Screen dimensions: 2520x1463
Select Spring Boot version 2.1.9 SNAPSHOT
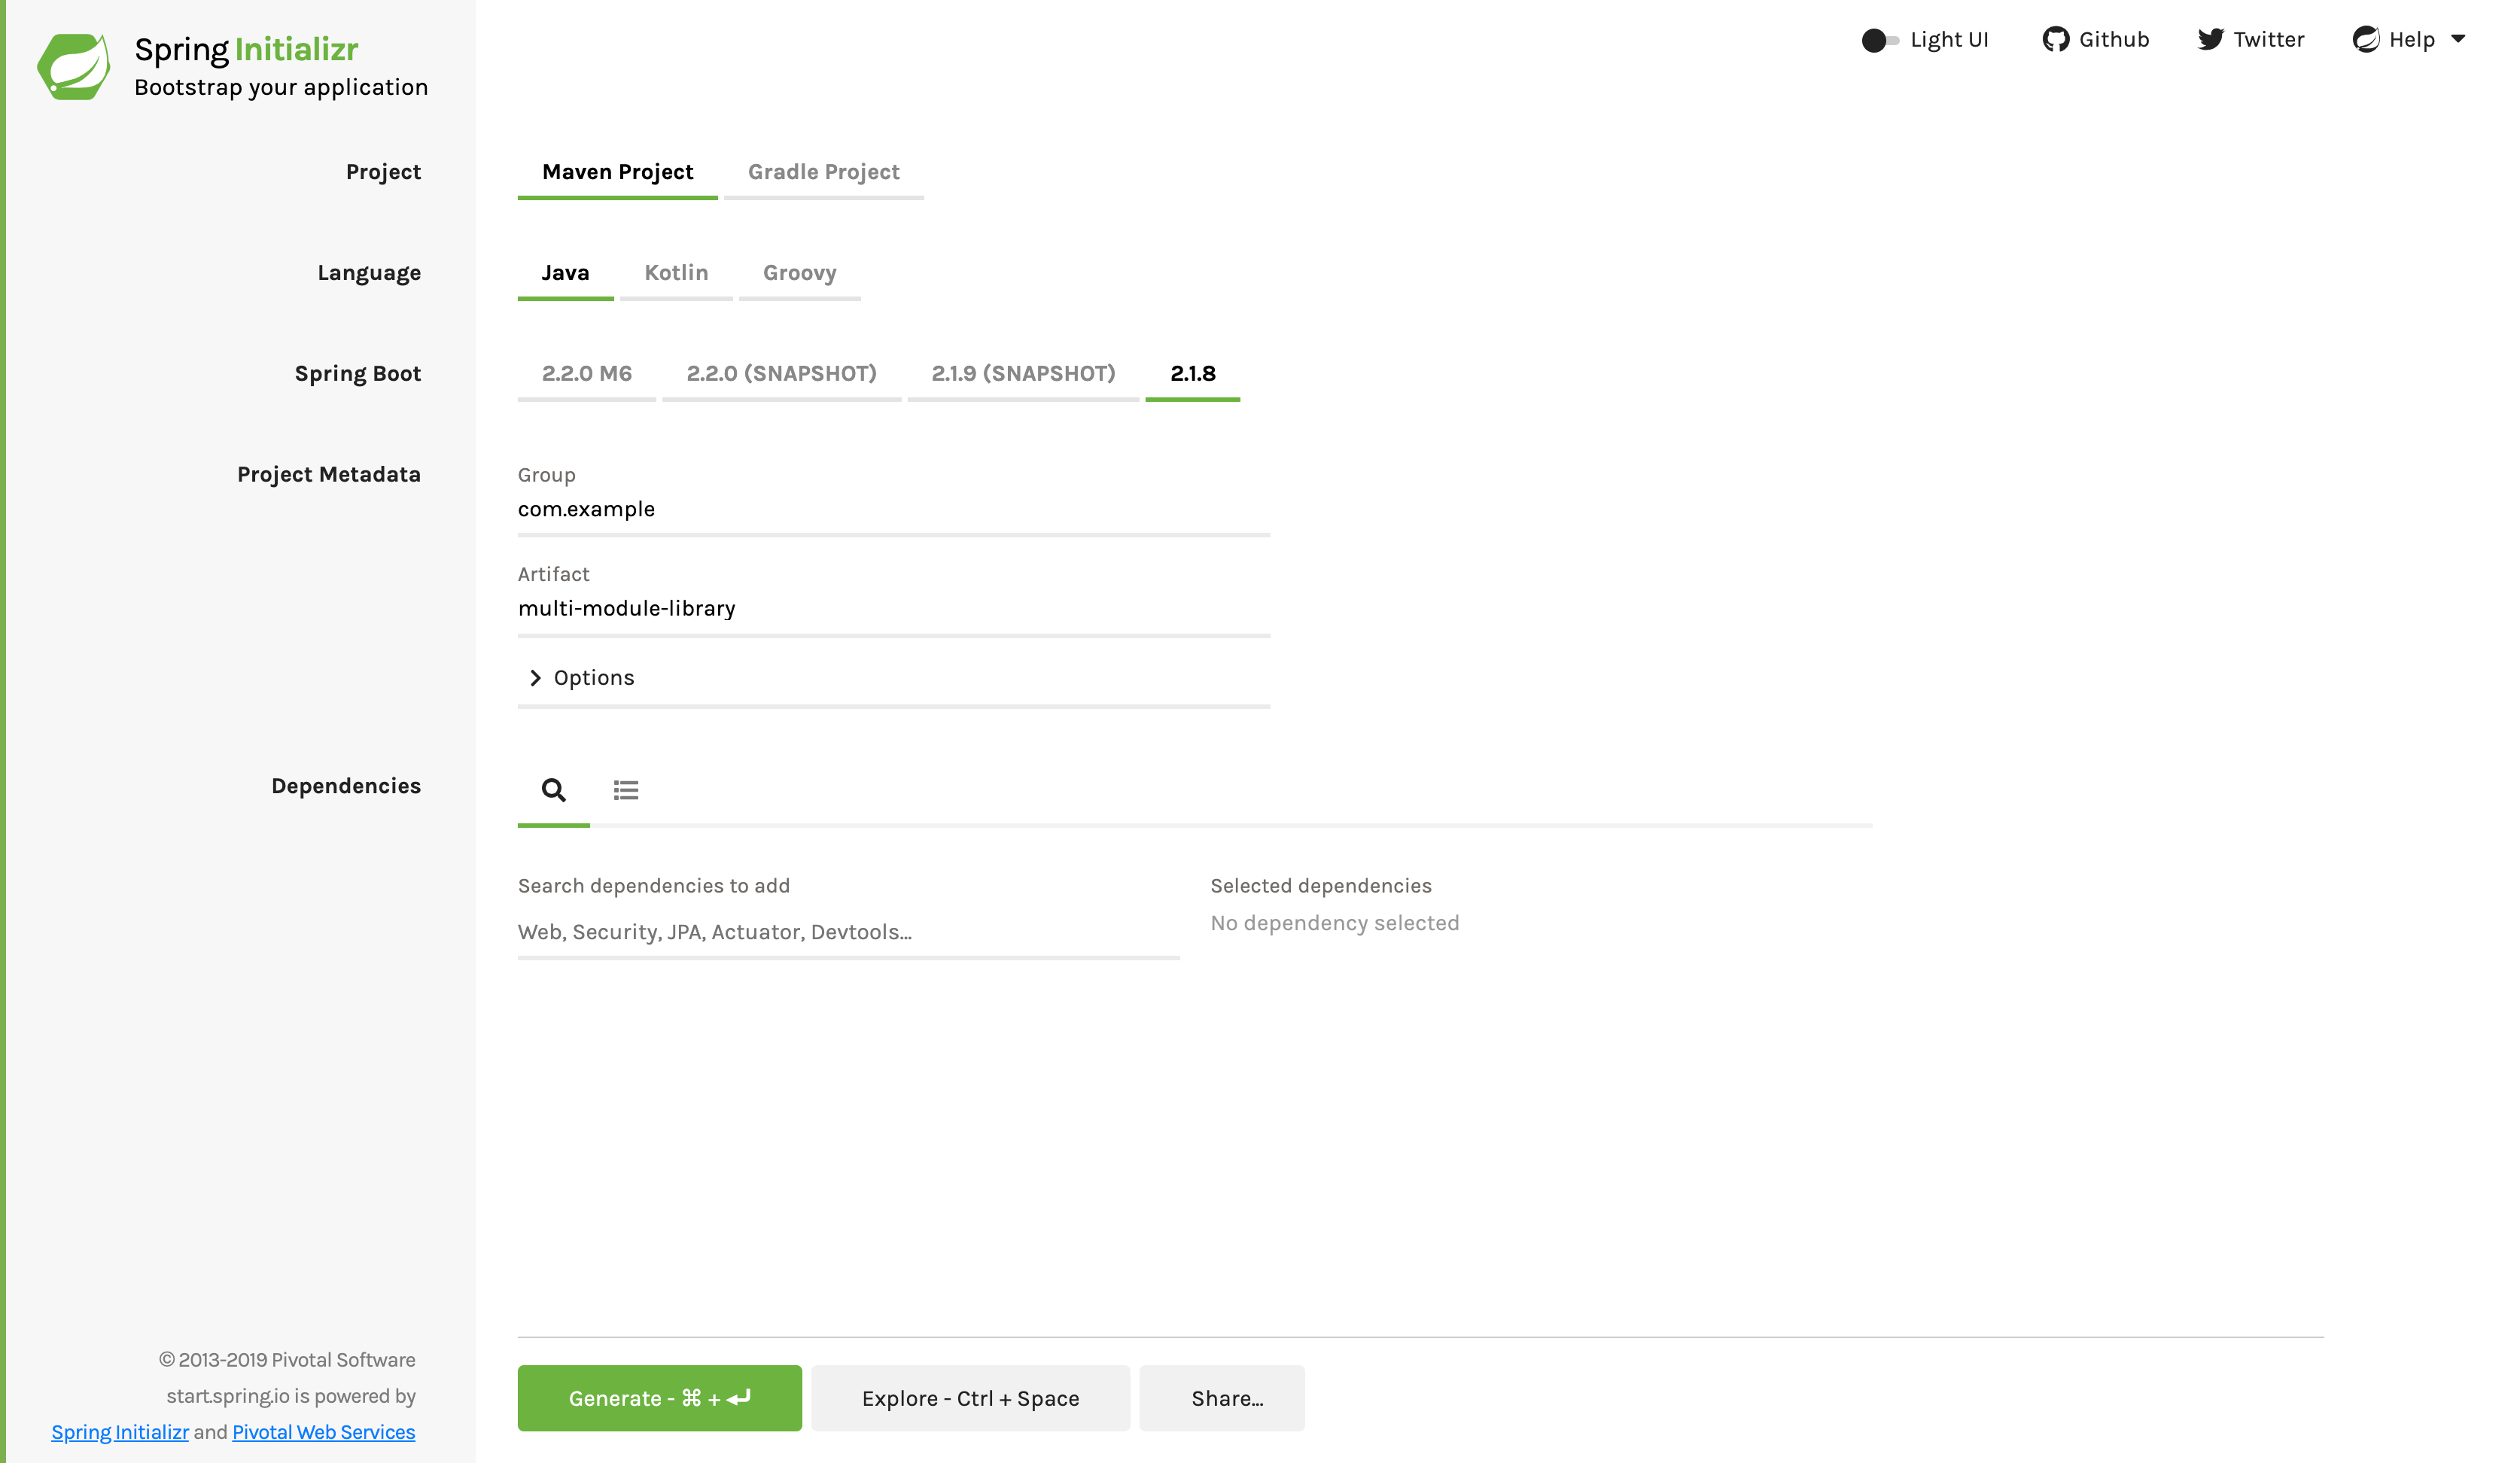[x=1022, y=373]
